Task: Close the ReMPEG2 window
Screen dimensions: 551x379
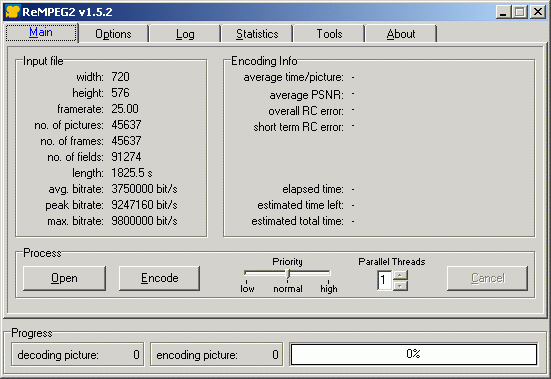Action: coord(538,12)
